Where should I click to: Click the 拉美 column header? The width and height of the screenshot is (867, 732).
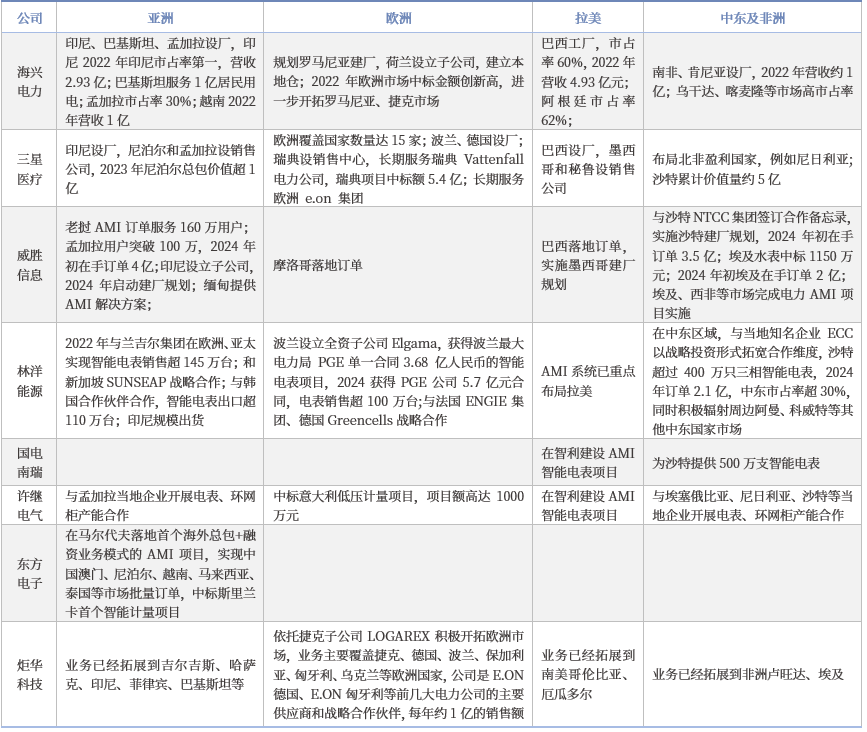[x=588, y=18]
